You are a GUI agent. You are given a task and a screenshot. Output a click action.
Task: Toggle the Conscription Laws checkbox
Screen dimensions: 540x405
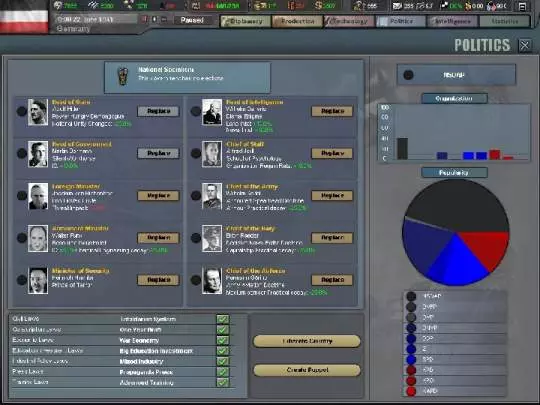click(223, 330)
